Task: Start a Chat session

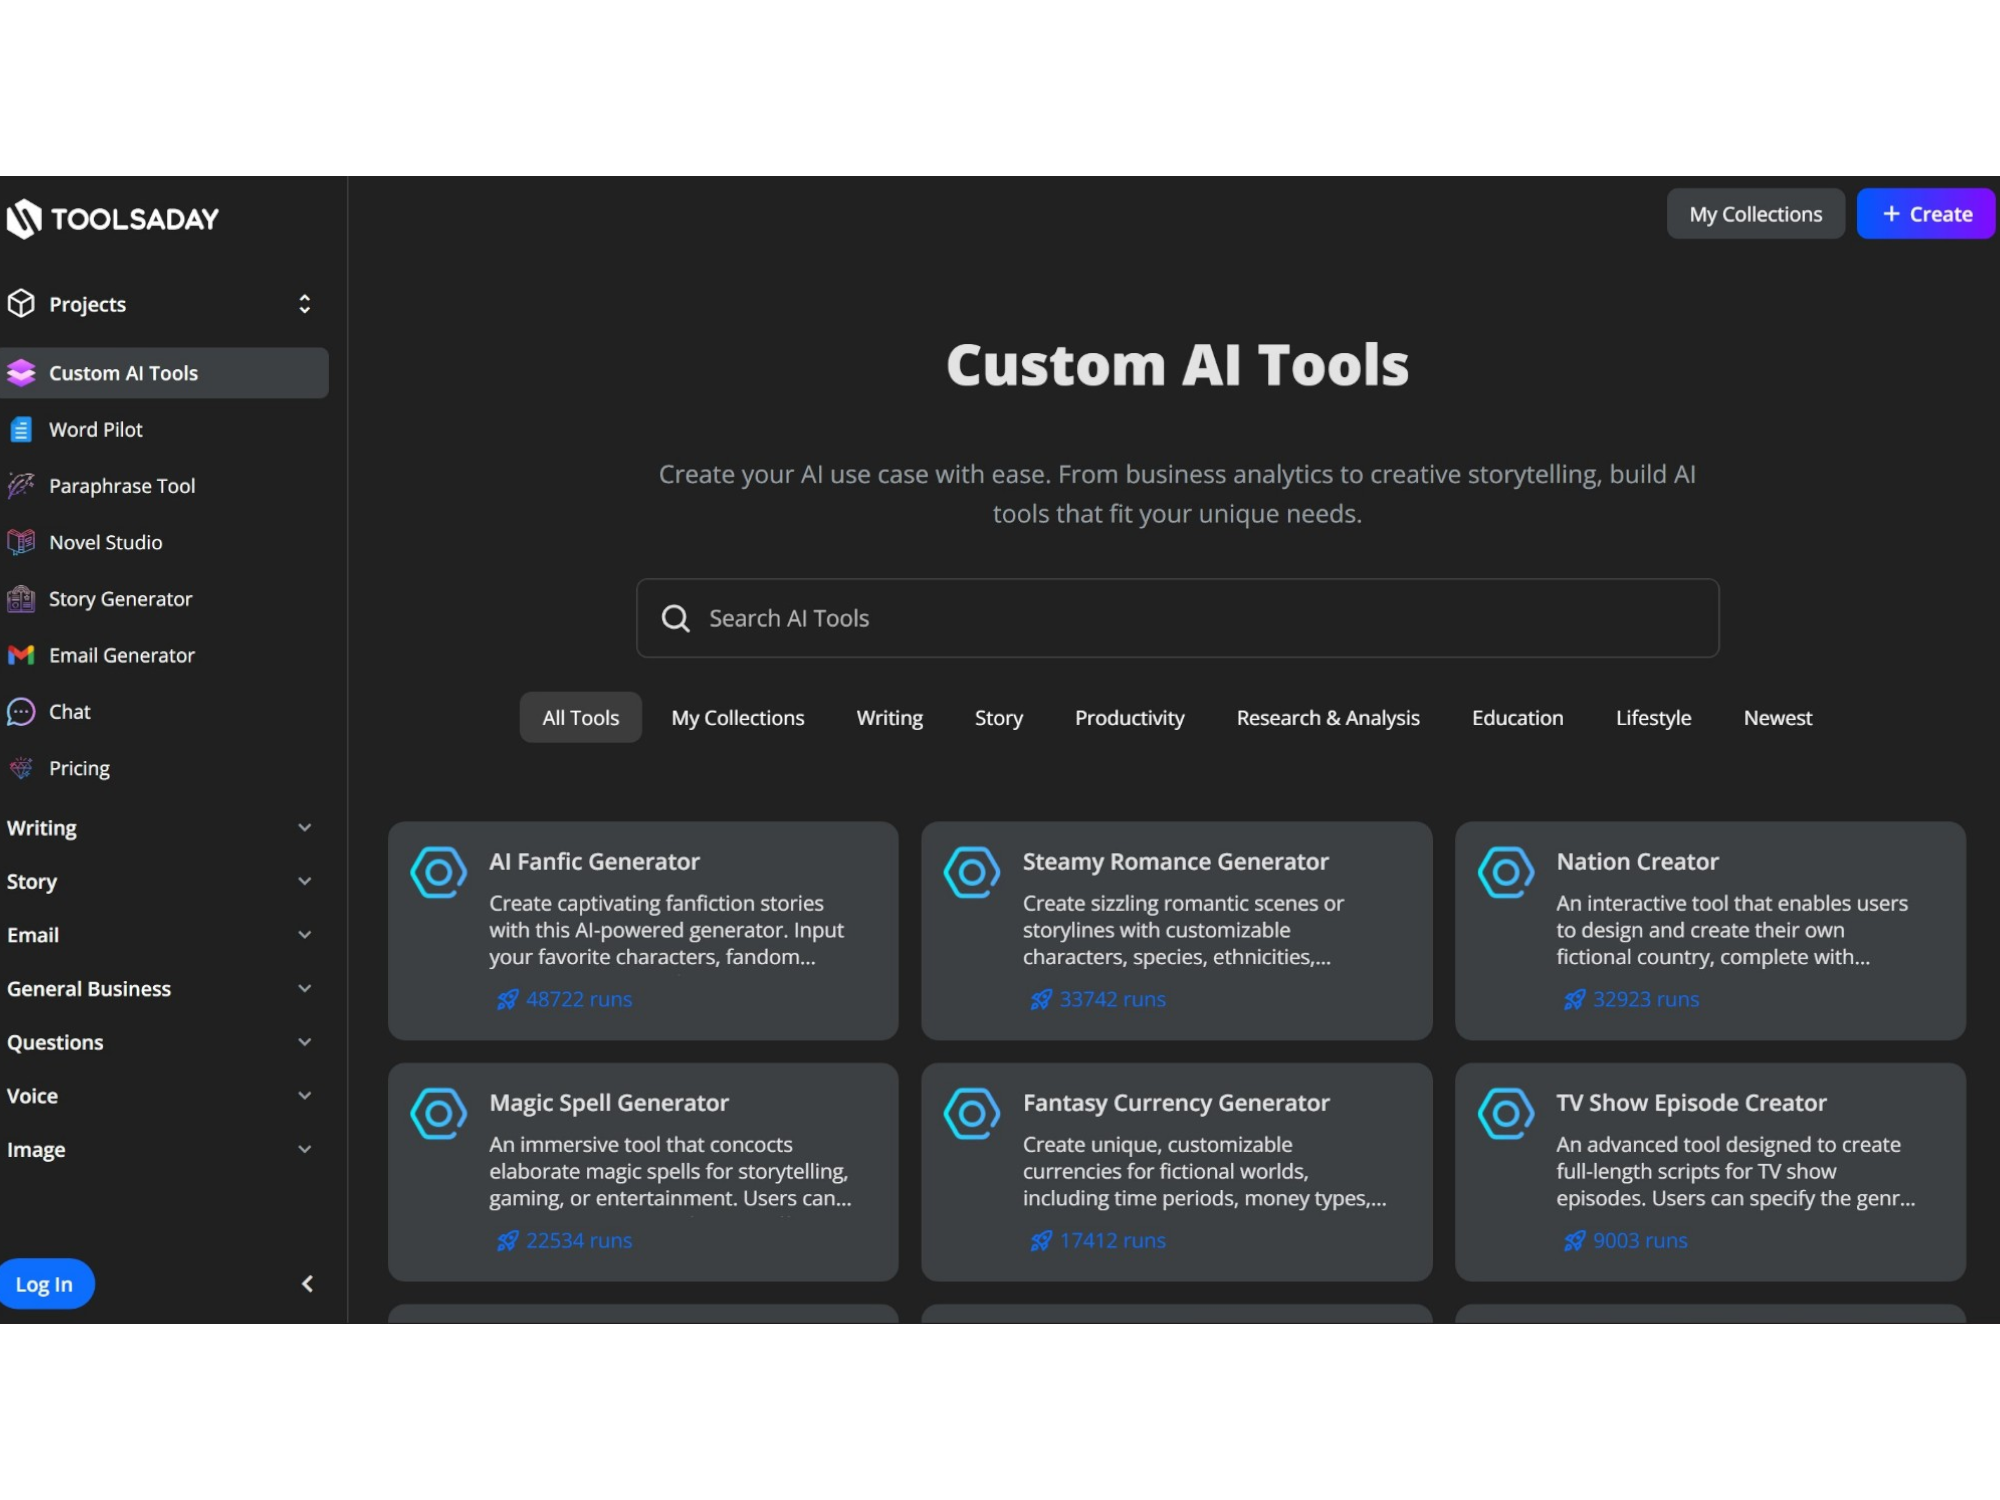Action: [69, 711]
